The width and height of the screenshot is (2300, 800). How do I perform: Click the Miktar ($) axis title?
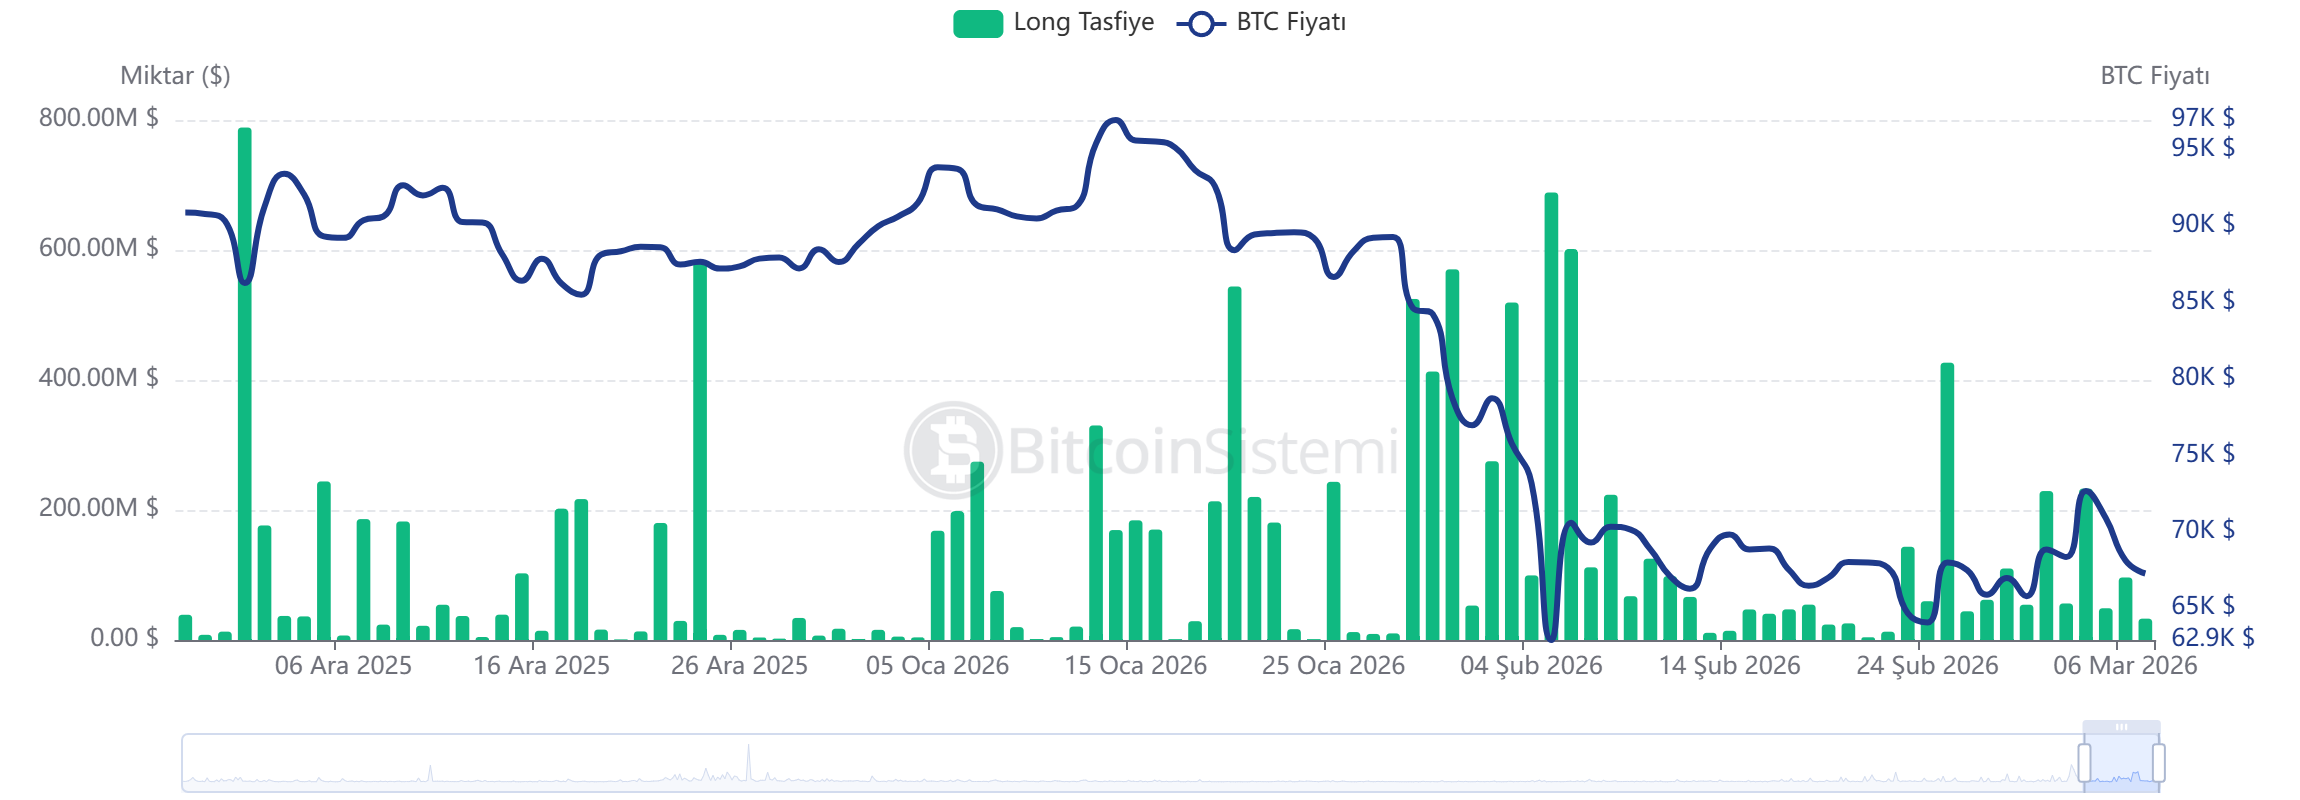tap(175, 76)
